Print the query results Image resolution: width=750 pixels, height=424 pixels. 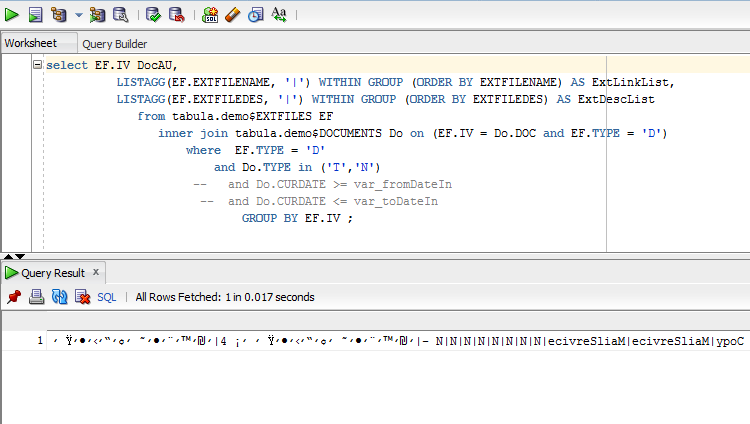[36, 297]
